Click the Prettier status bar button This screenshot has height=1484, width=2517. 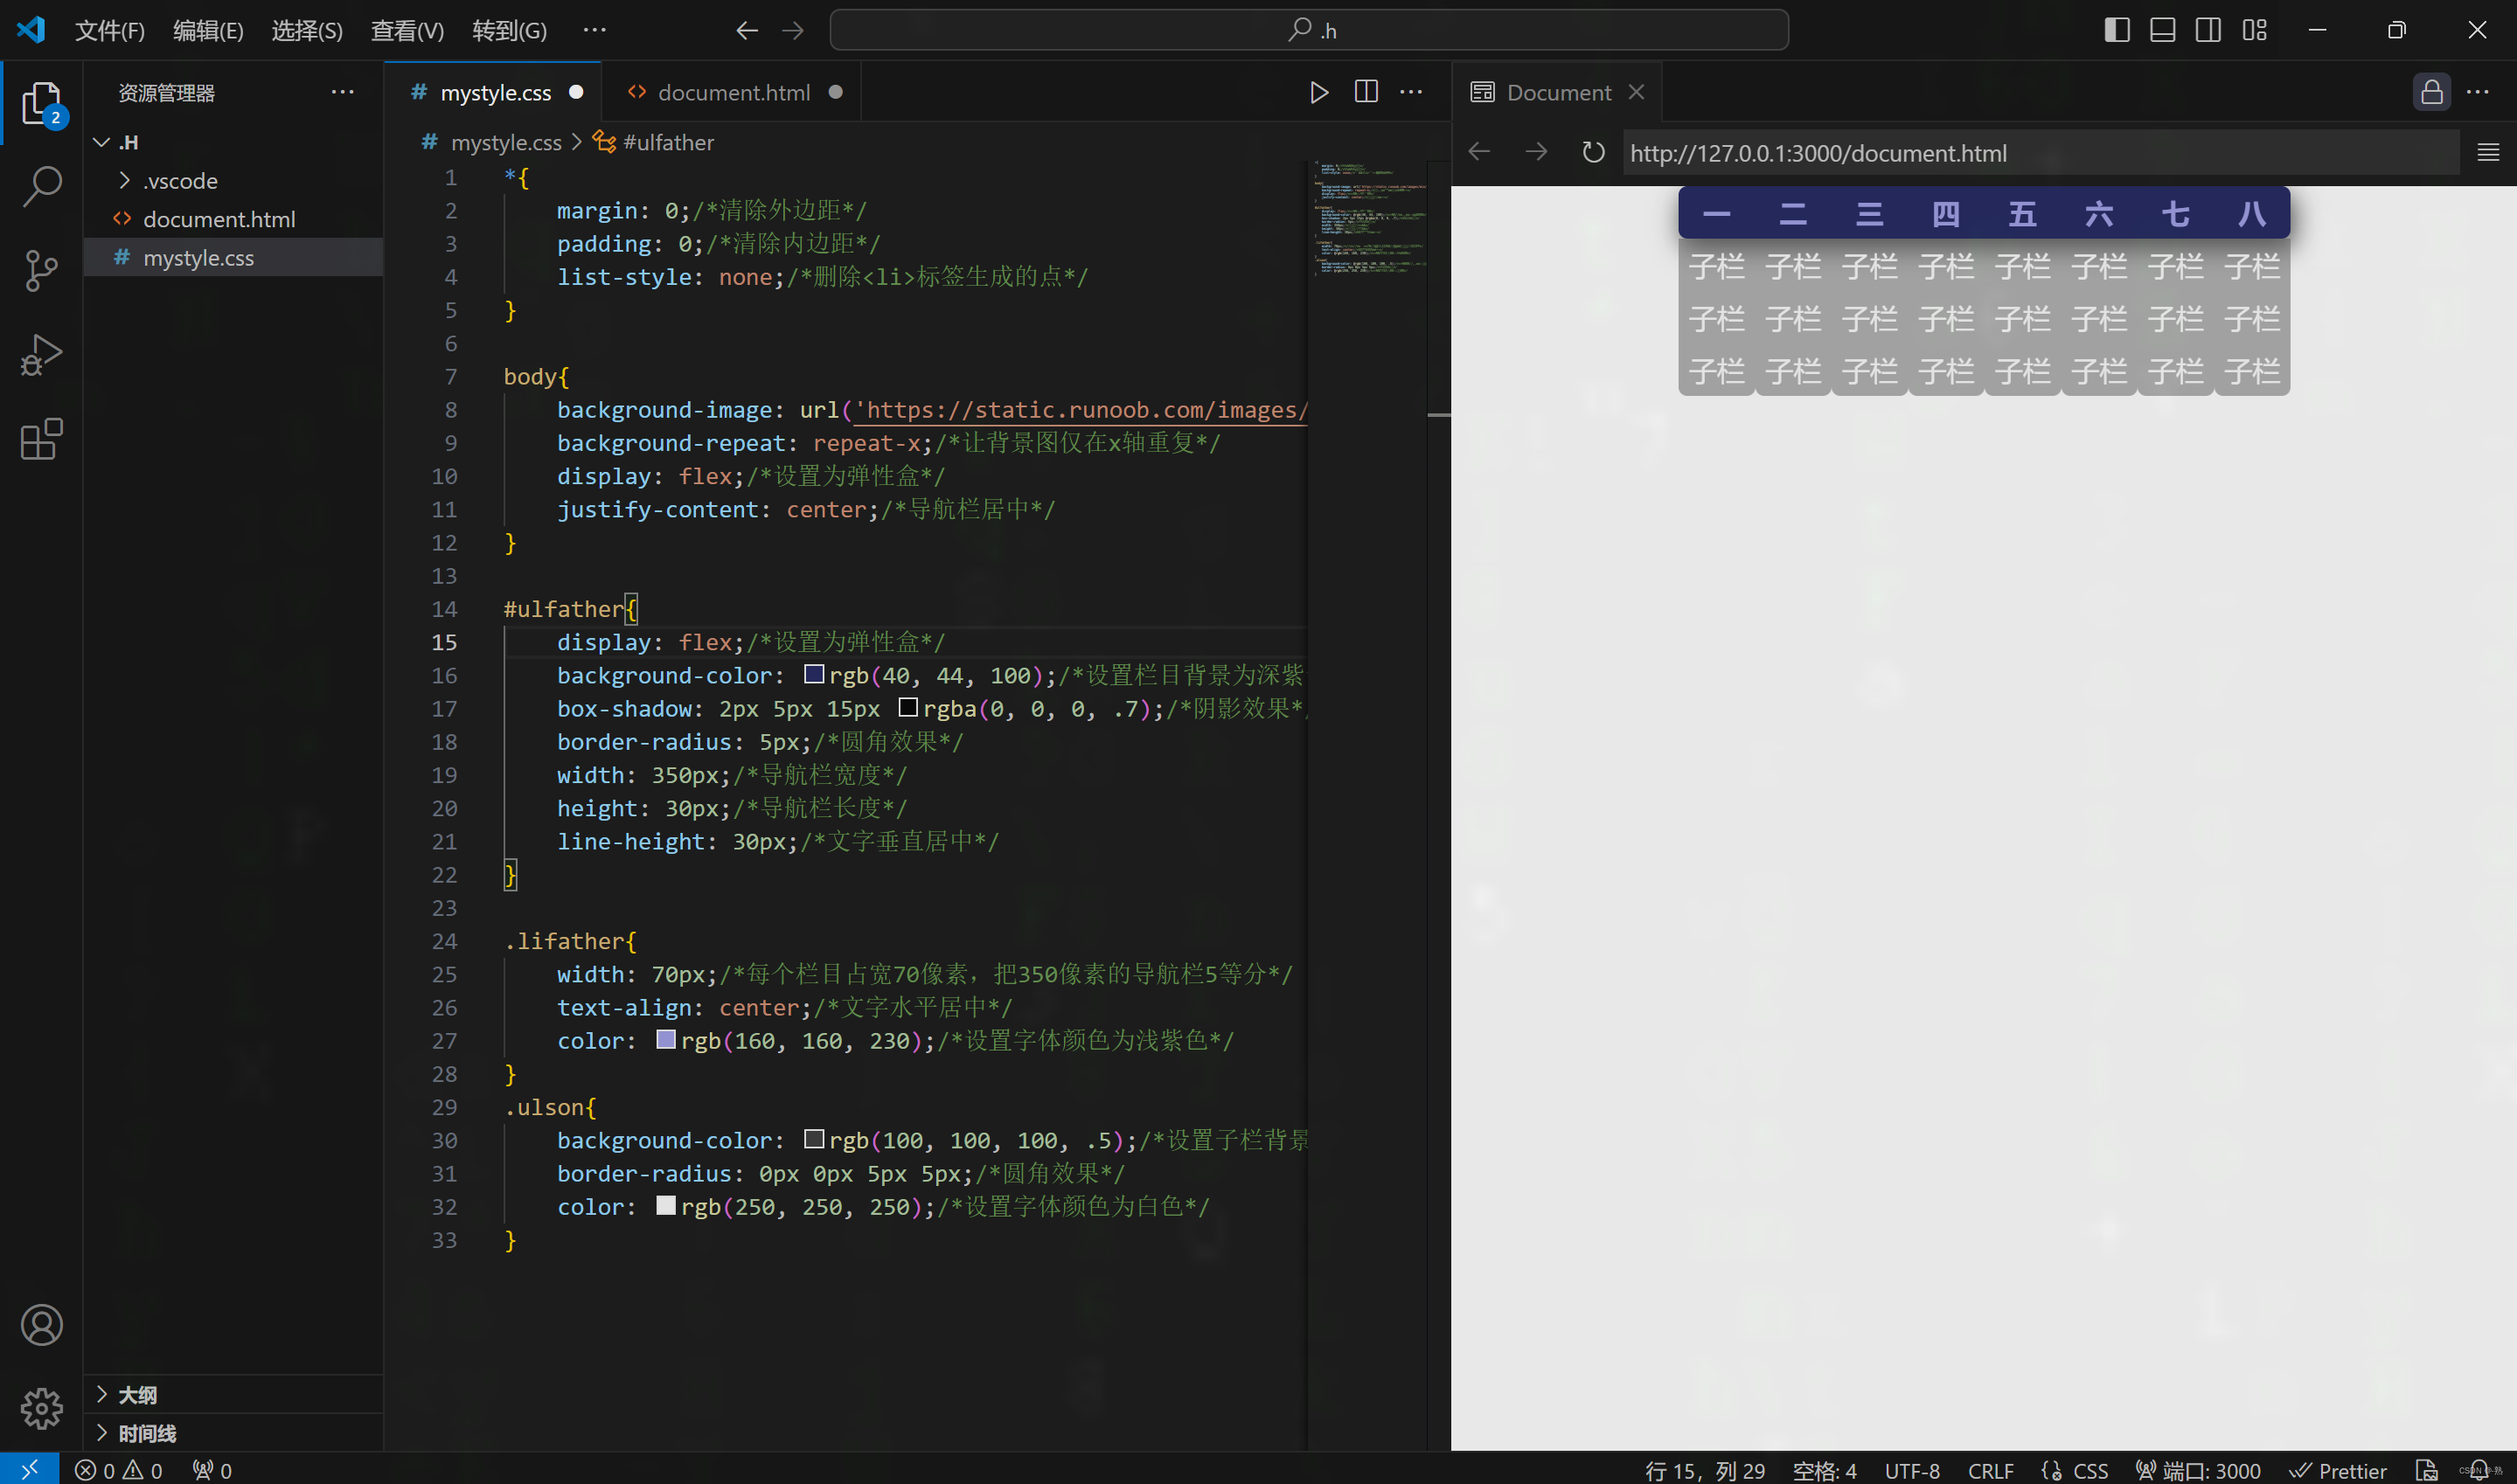[x=2338, y=1470]
